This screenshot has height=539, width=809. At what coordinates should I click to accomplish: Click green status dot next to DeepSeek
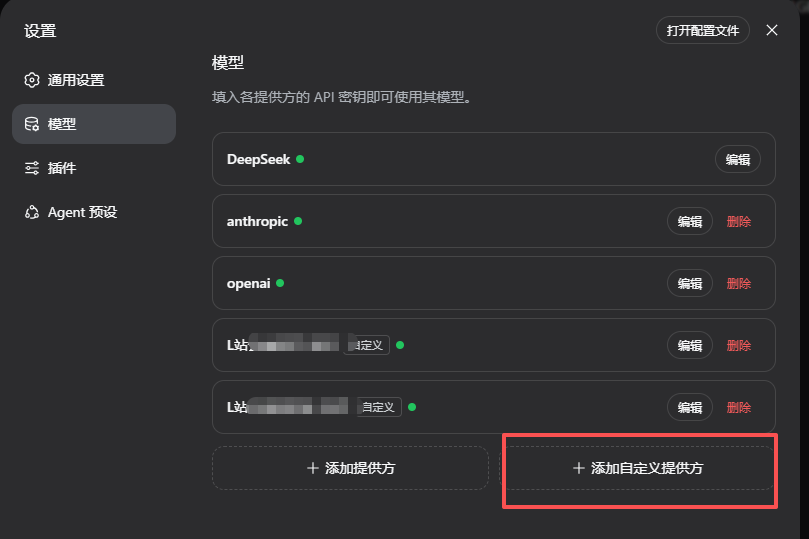pos(300,159)
